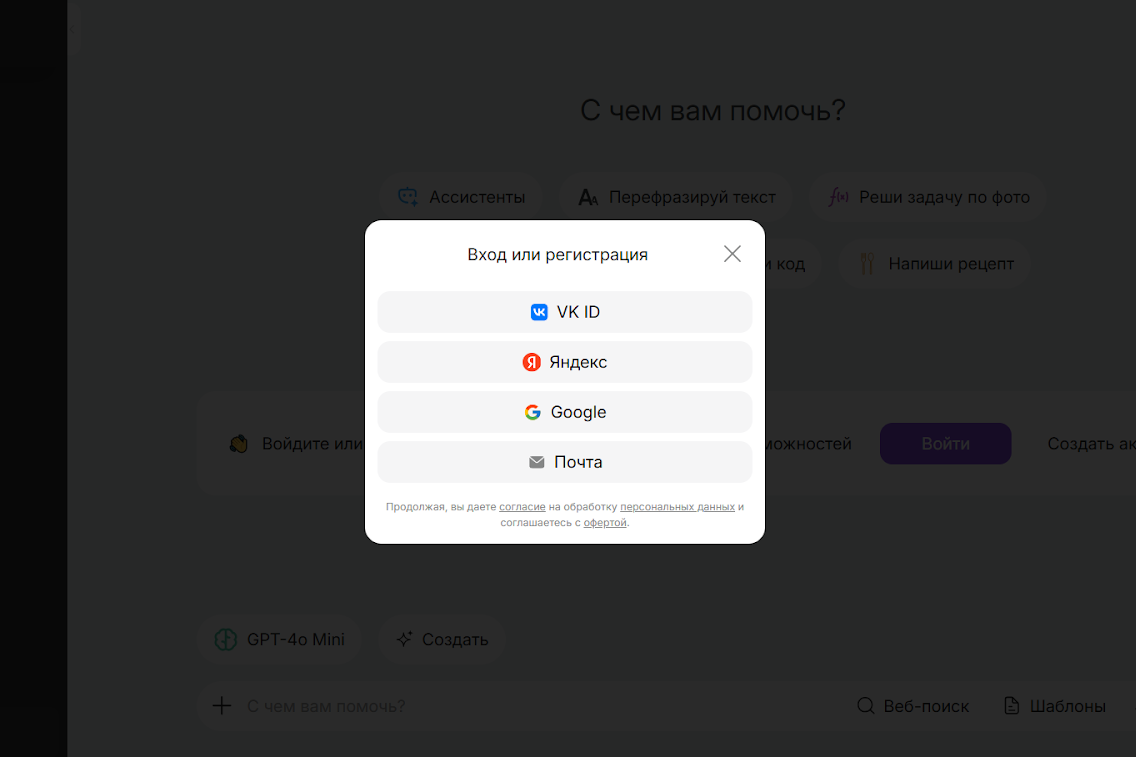Click the plus attach icon

(222, 706)
